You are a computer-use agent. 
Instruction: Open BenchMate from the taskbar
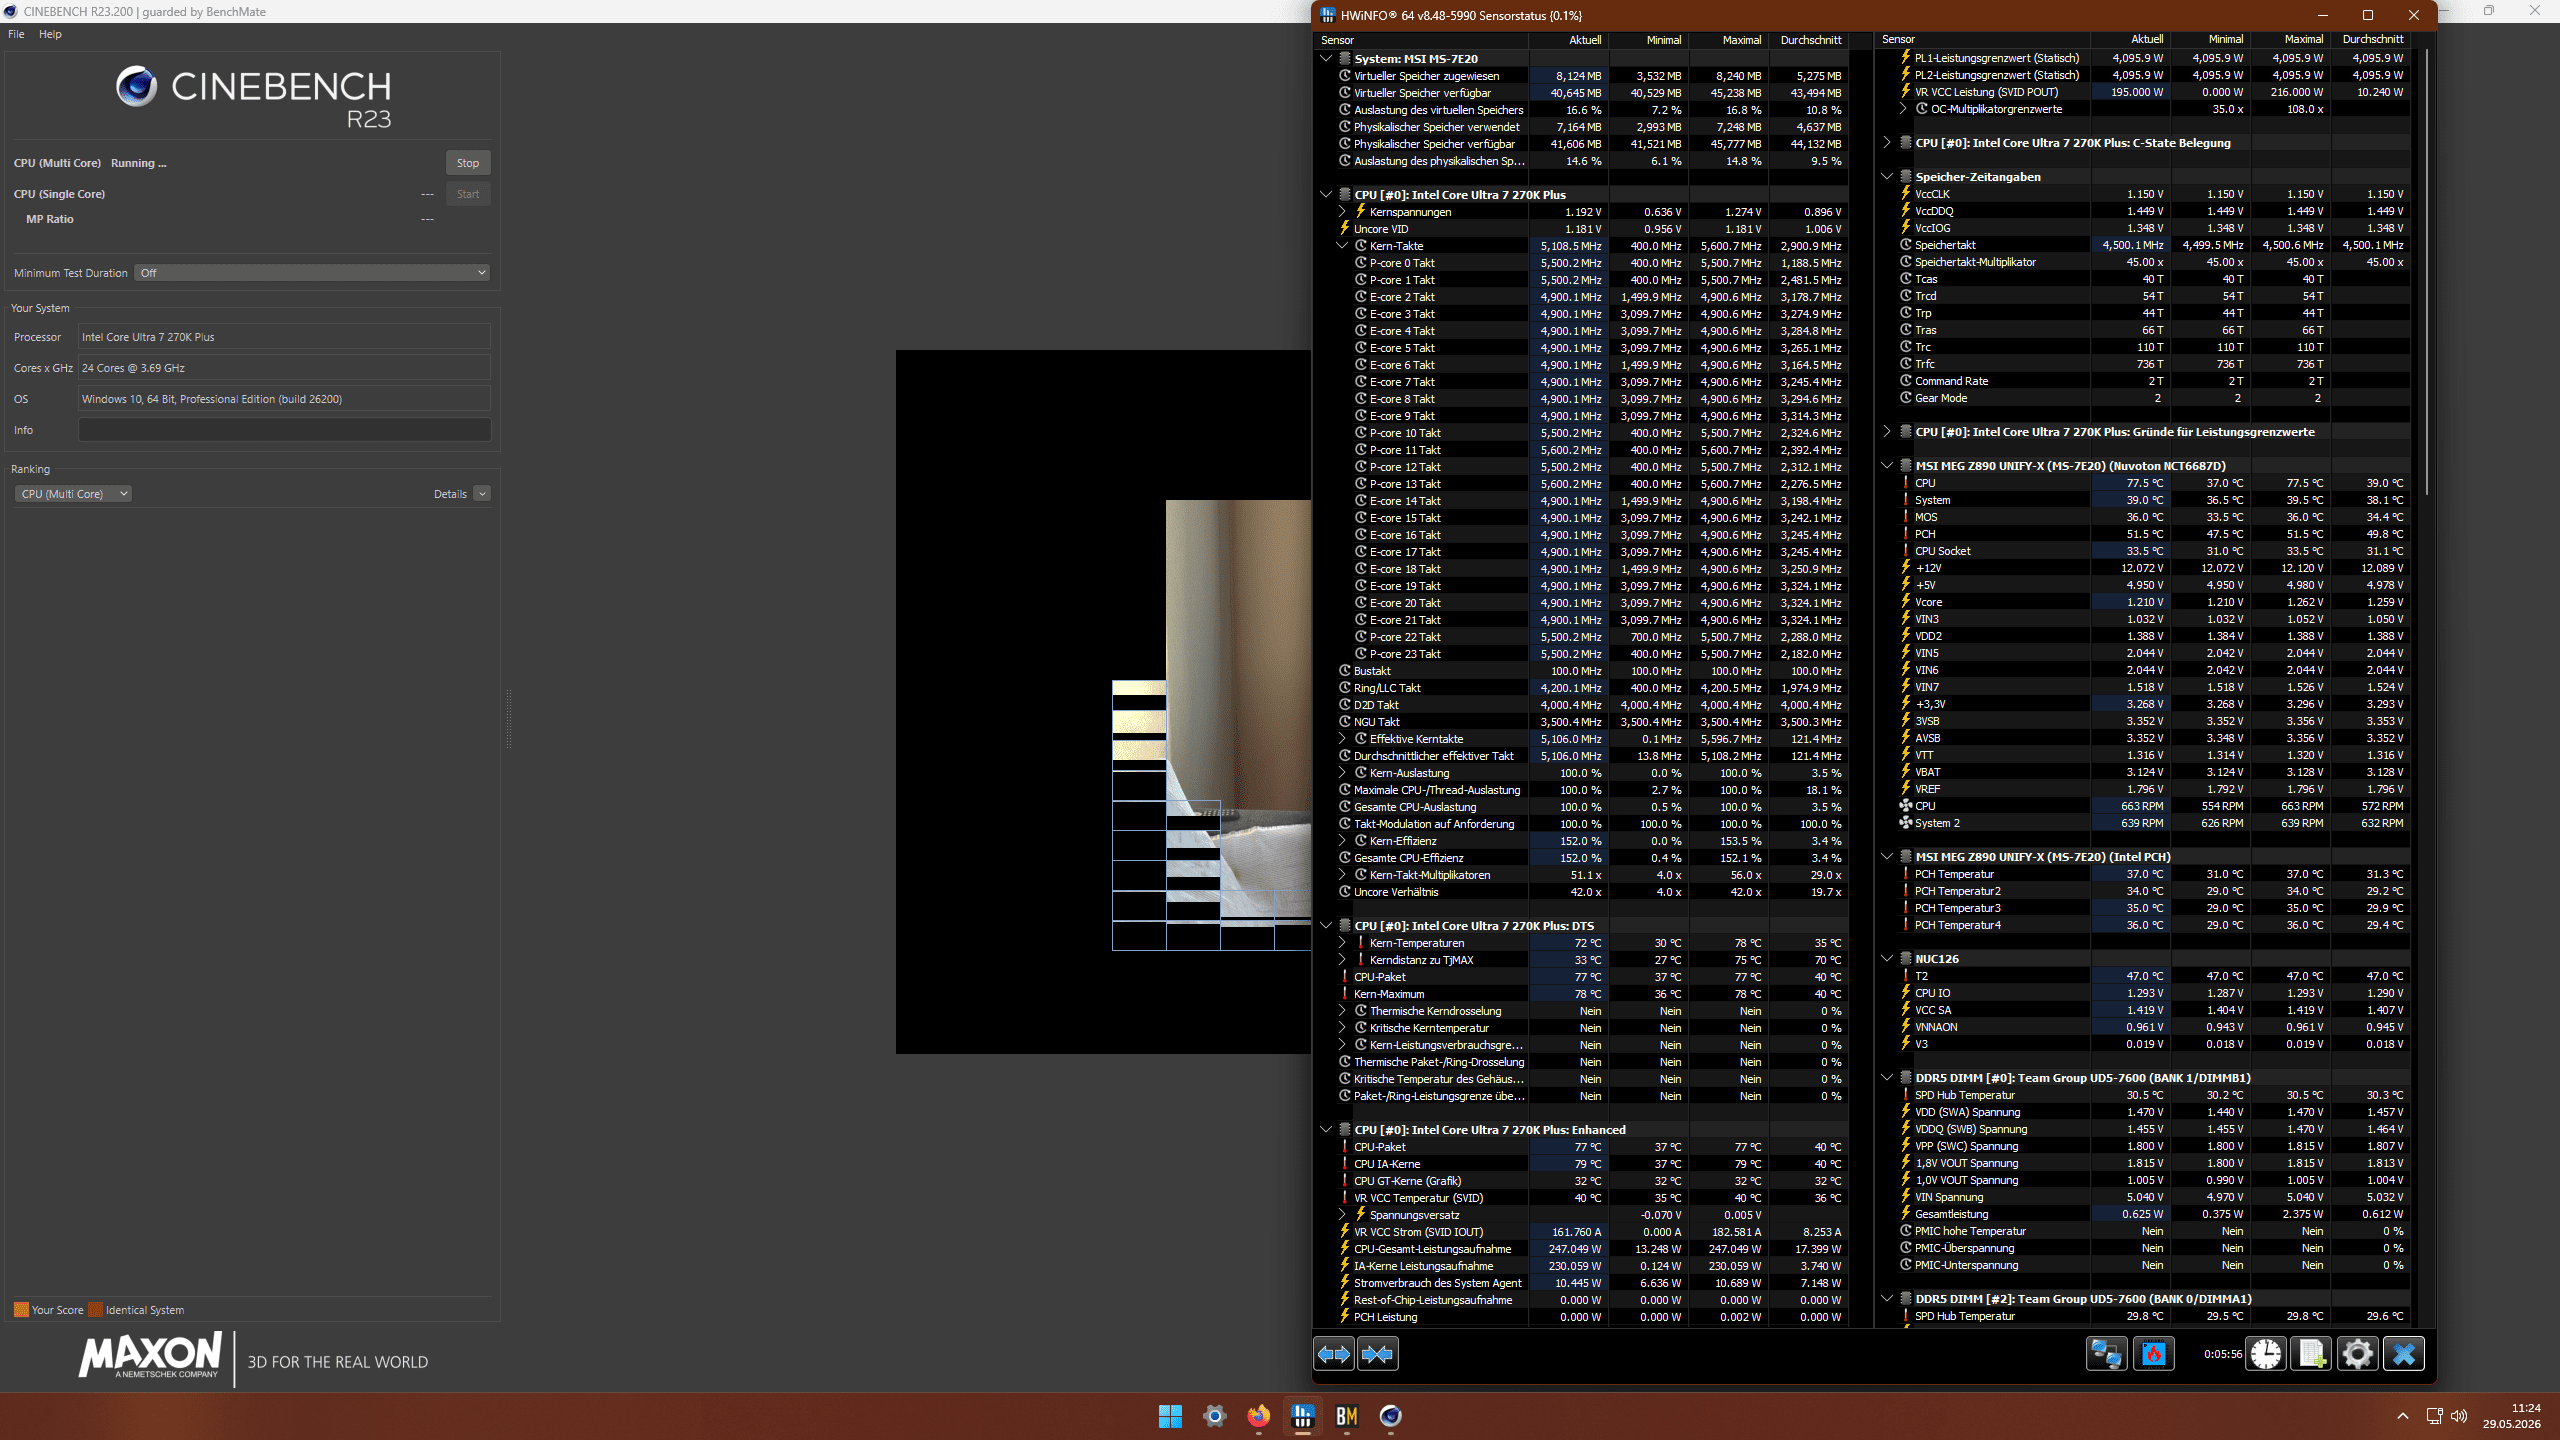(1346, 1416)
